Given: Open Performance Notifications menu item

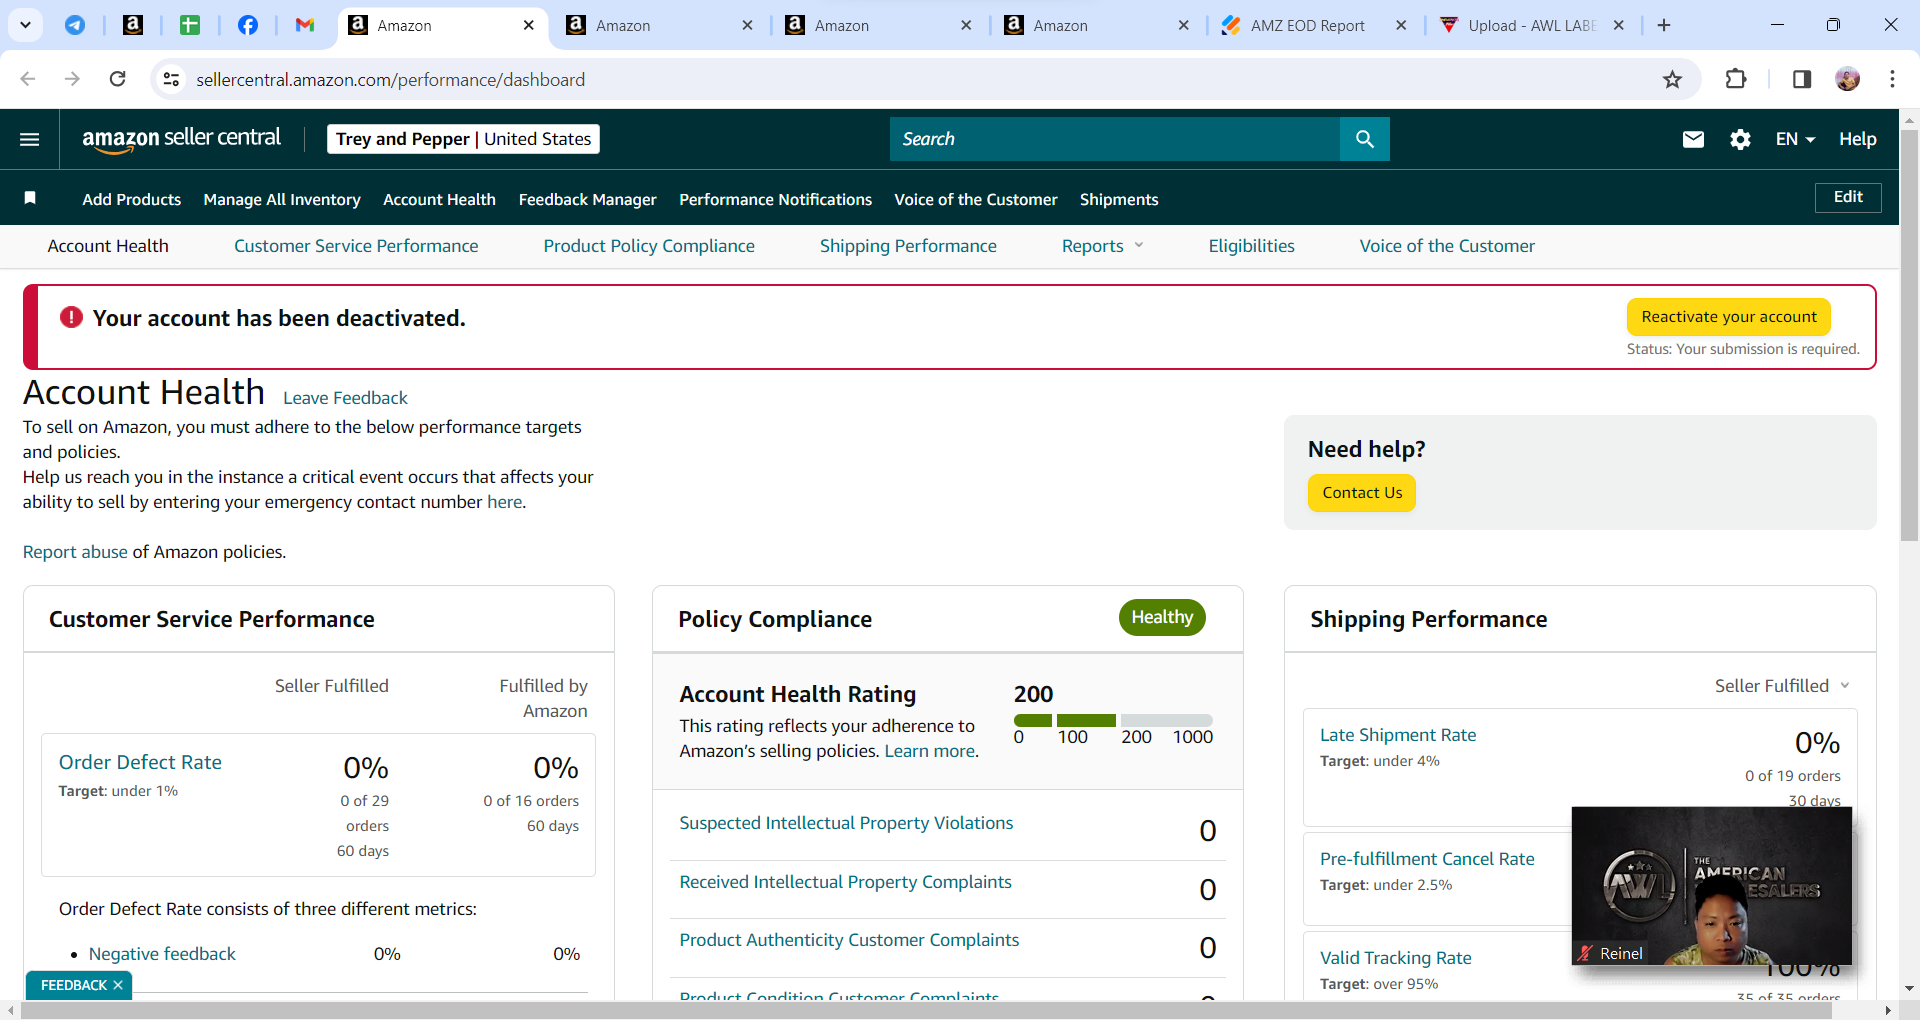Looking at the screenshot, I should click(775, 200).
